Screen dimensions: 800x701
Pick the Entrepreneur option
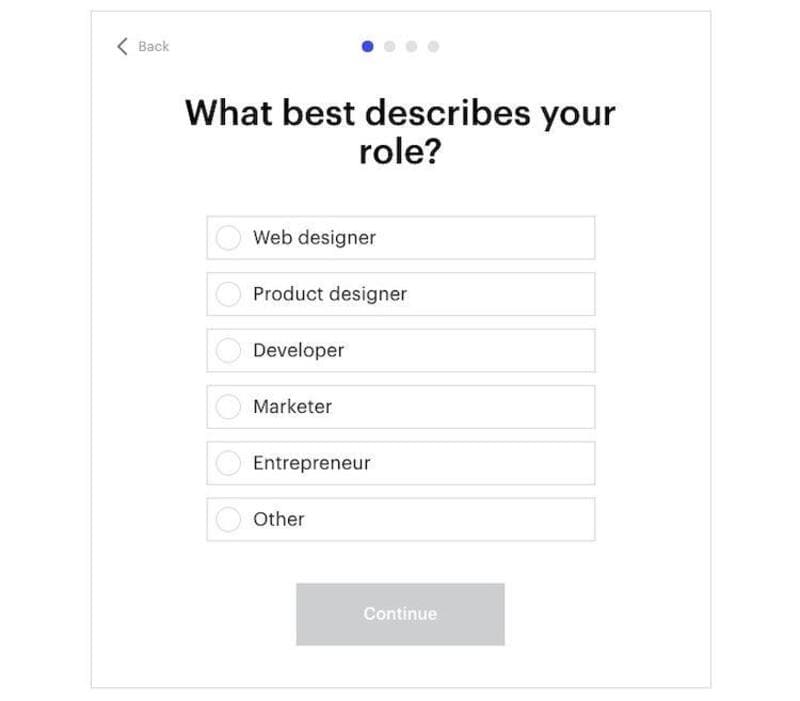[x=228, y=463]
